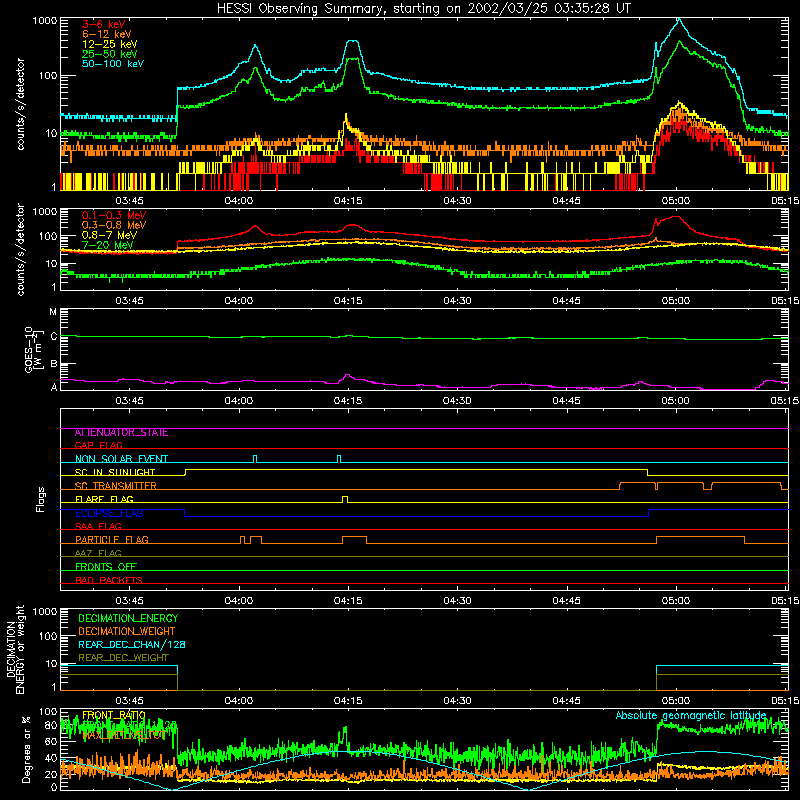Select the 12-25 keV legend label
This screenshot has height=800, width=800.
(109, 44)
